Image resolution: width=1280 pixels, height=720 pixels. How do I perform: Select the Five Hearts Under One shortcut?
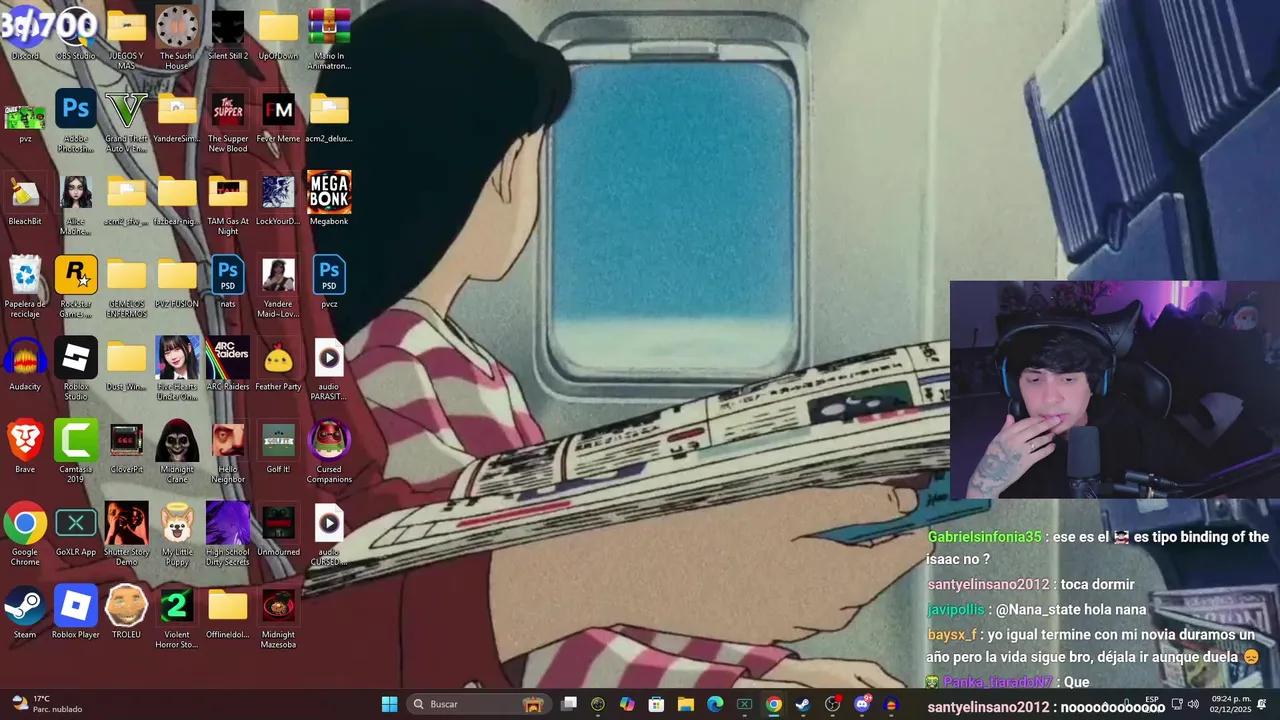[177, 370]
